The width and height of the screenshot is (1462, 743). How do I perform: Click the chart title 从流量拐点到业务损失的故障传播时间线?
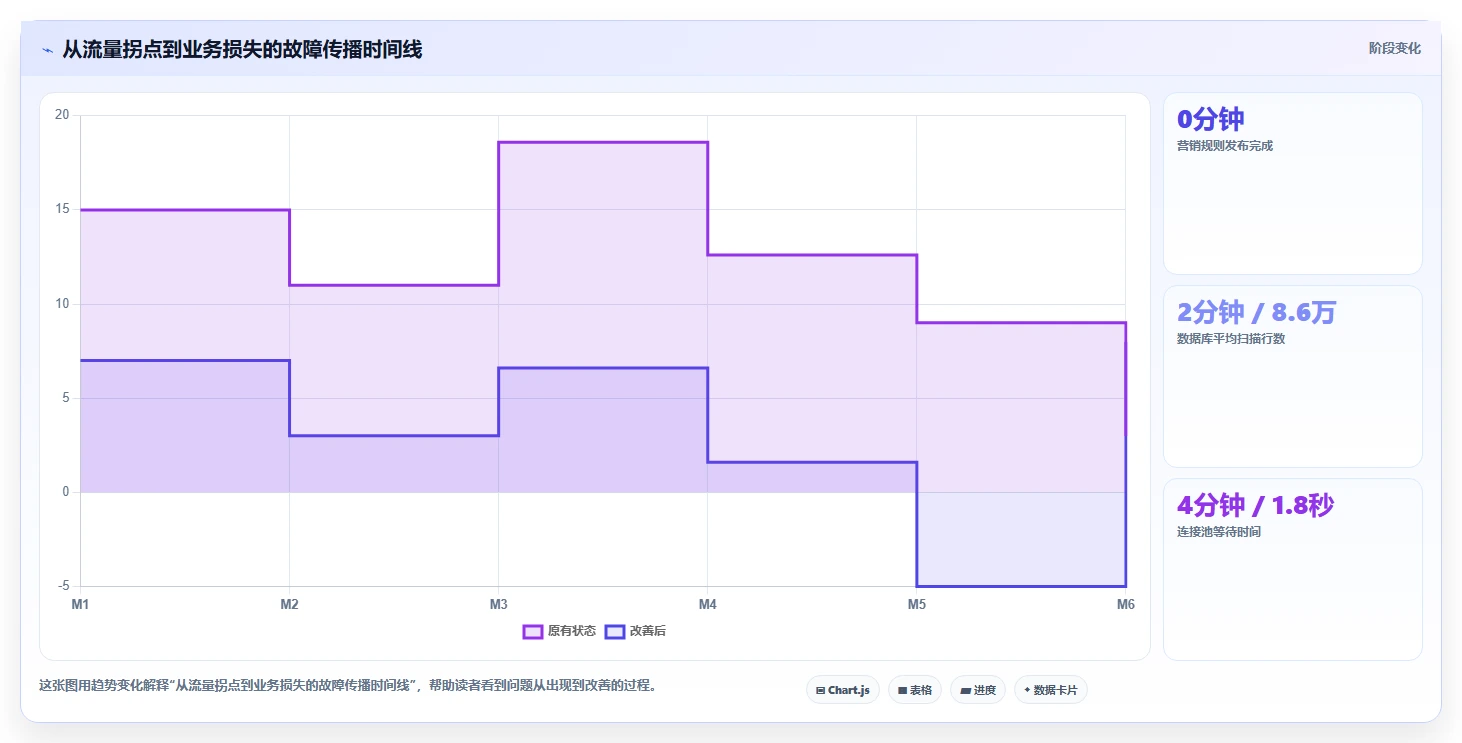tap(242, 49)
